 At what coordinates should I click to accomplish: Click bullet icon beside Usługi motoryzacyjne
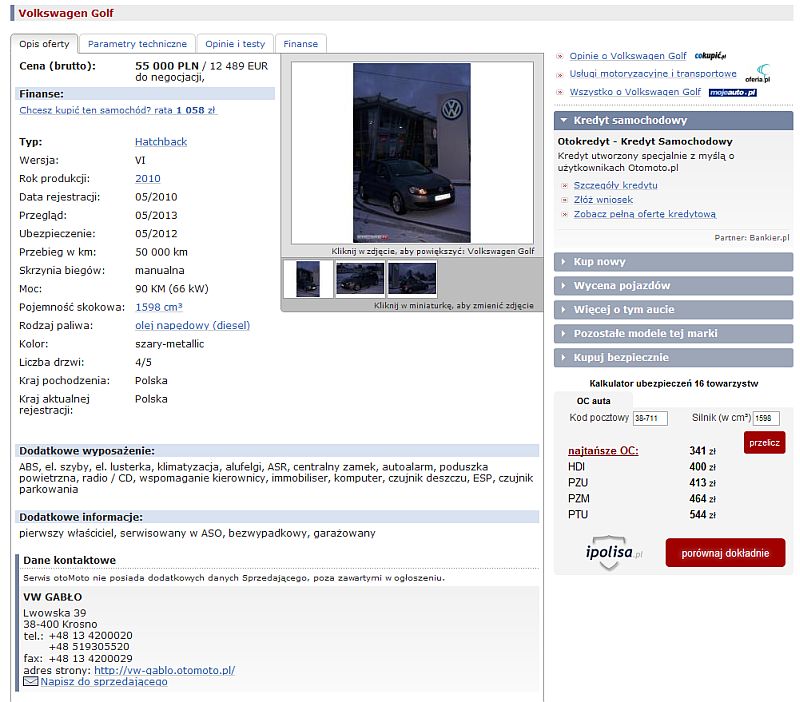point(560,74)
